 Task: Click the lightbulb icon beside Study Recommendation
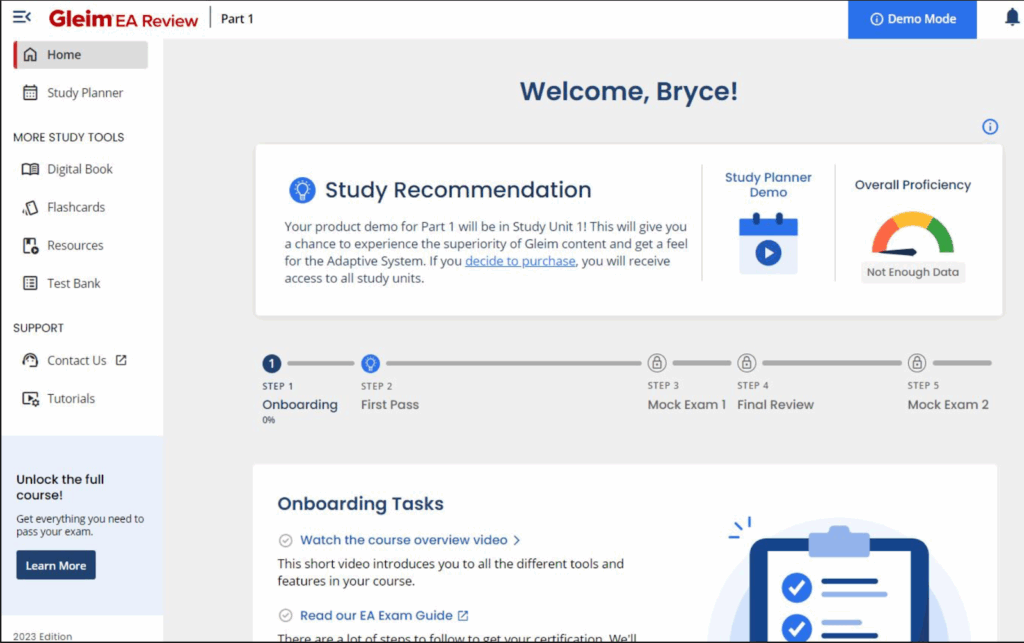[302, 190]
